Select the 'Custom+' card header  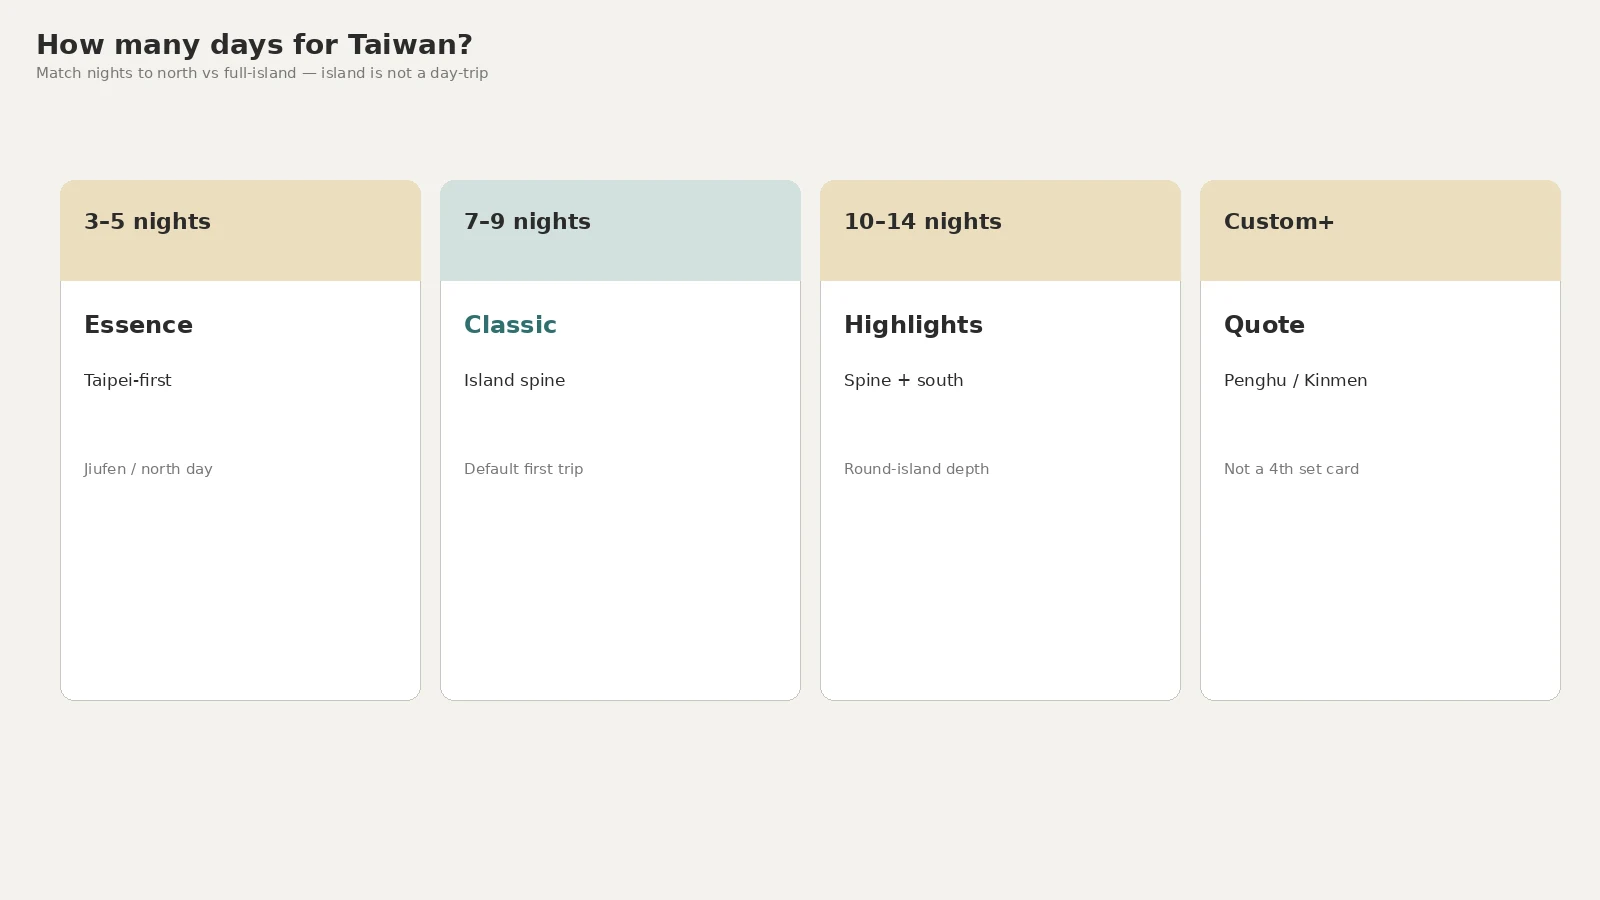1380,231
